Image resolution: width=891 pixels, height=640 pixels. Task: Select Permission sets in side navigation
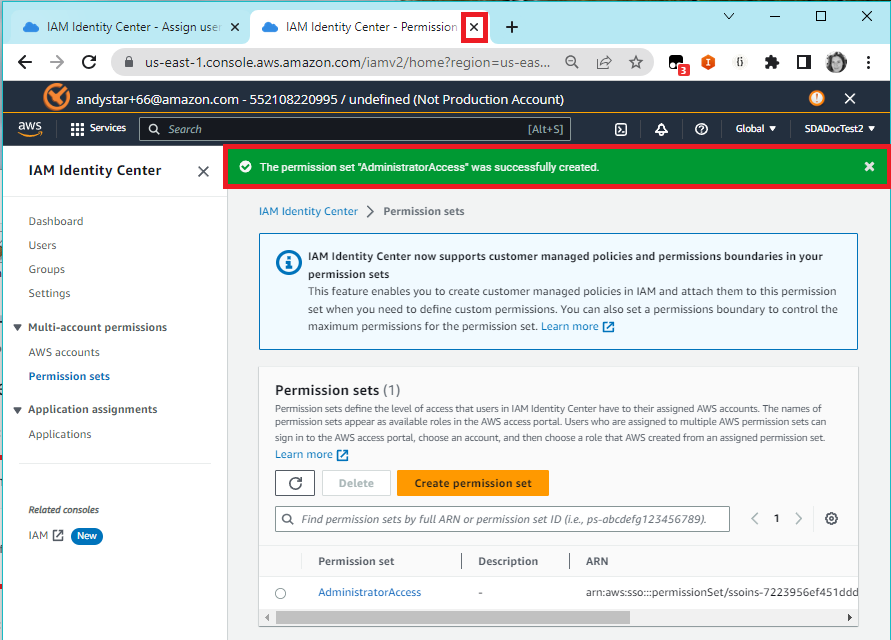point(69,376)
